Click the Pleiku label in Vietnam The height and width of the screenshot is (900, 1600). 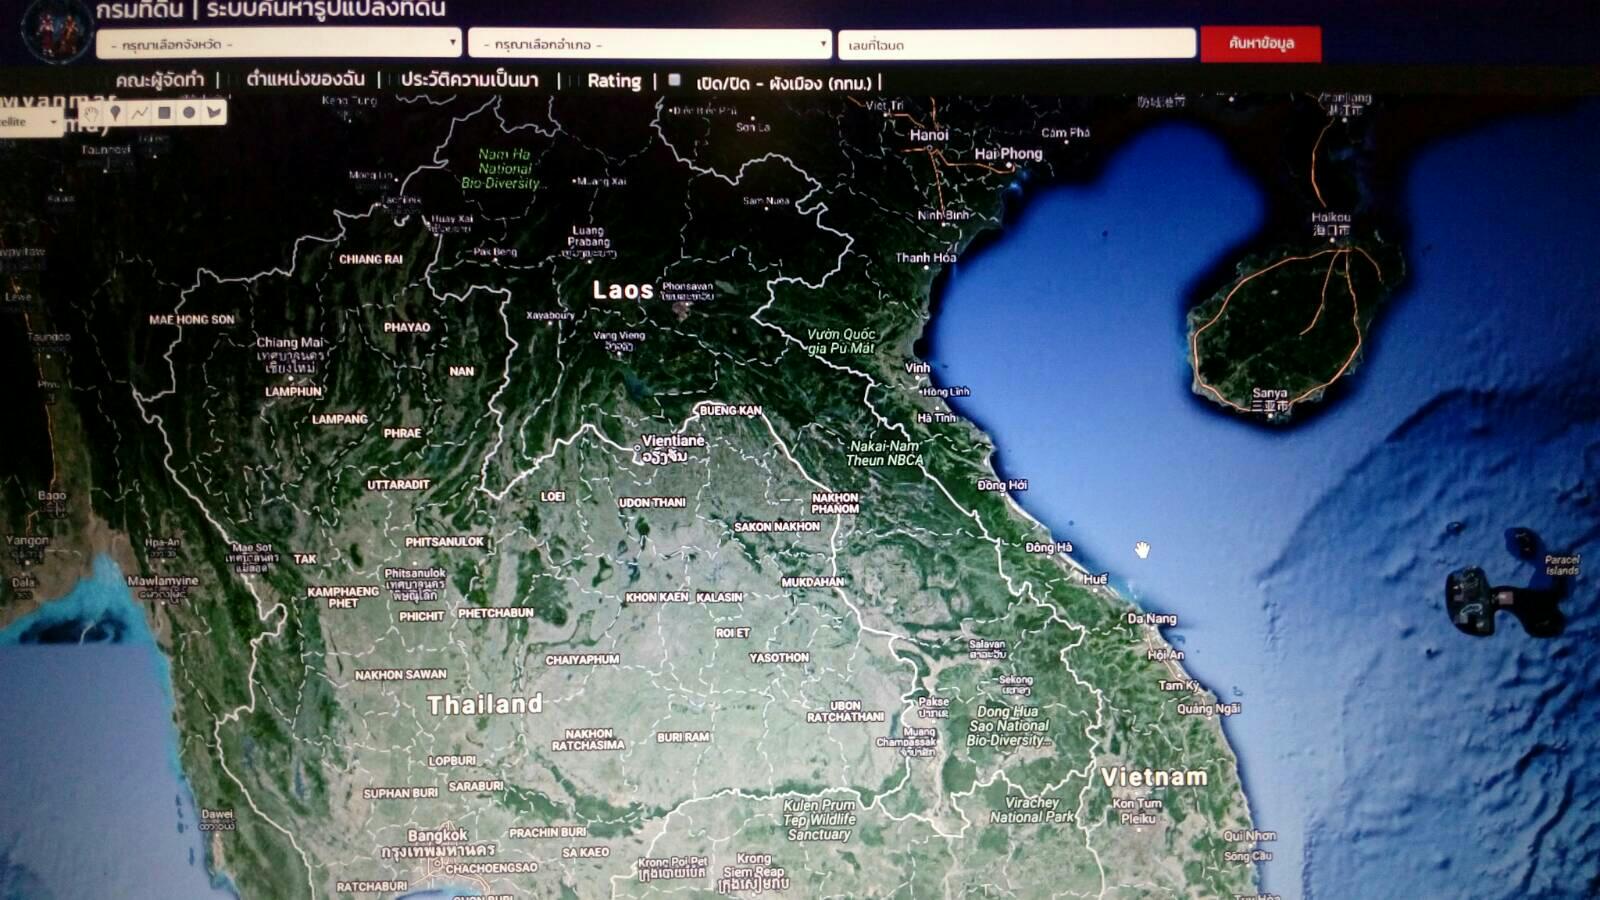(1138, 819)
